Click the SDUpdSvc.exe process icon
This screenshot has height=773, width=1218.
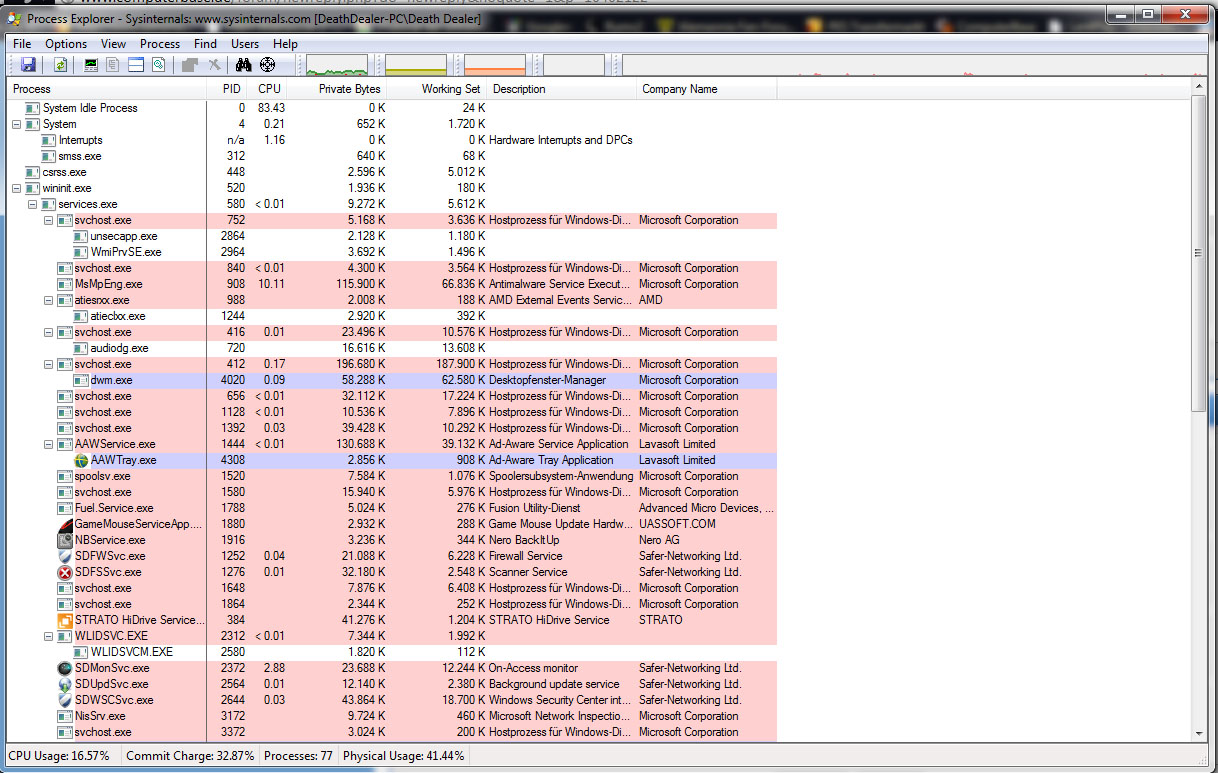(x=66, y=684)
